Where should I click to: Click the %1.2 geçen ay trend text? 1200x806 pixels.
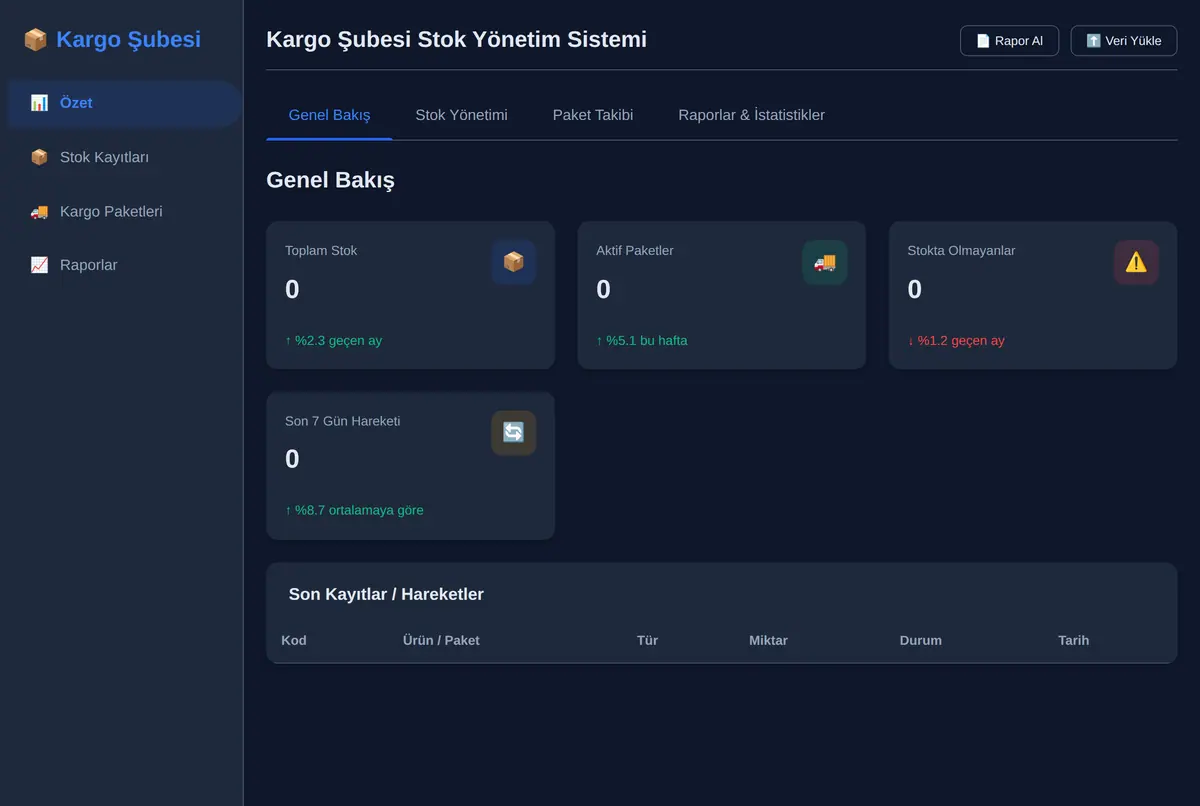coord(956,341)
